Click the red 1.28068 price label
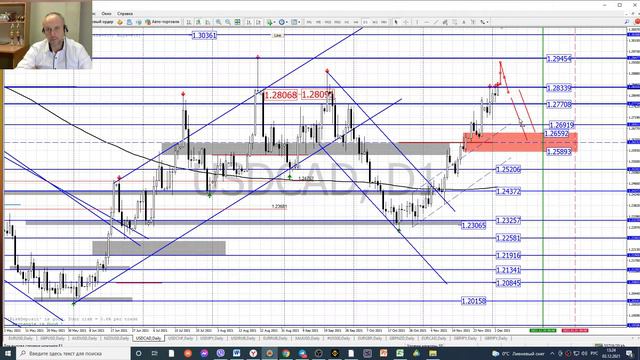This screenshot has width=640, height=360. pos(281,95)
